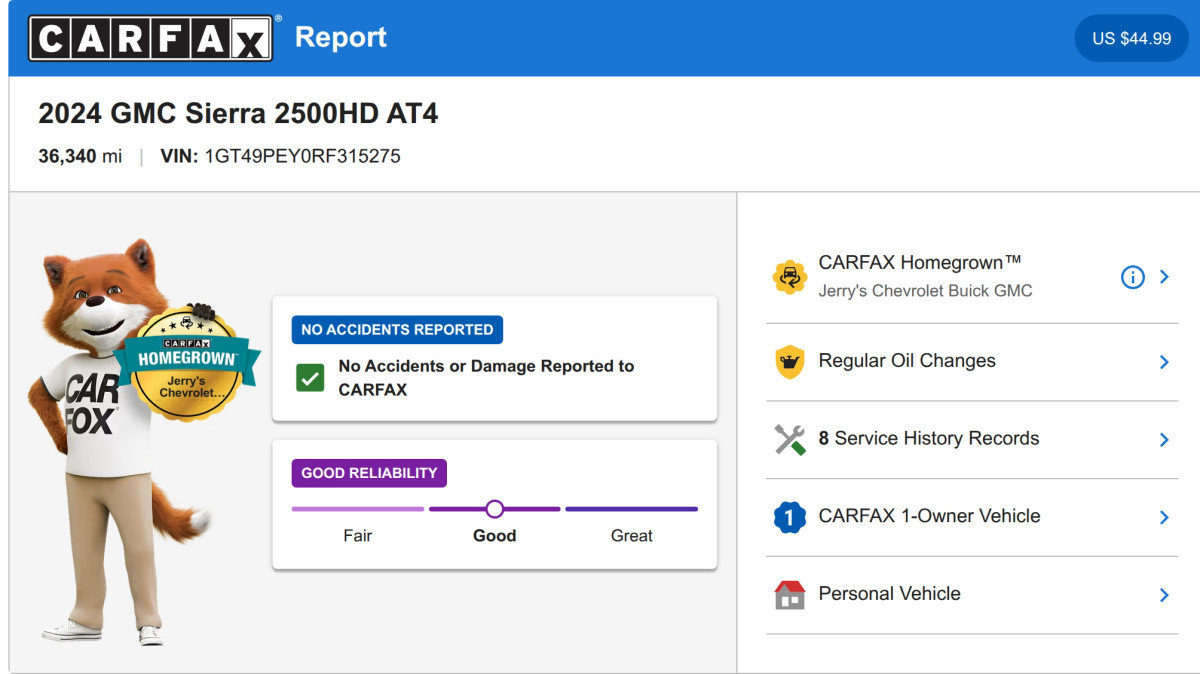Click the green No Accidents checkmark
The width and height of the screenshot is (1200, 674).
point(310,378)
